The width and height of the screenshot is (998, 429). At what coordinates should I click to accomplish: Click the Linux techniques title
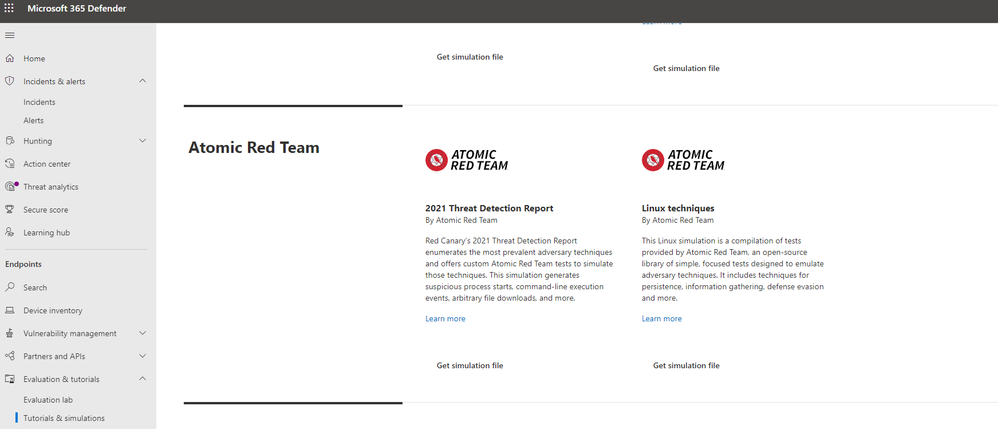pos(678,208)
